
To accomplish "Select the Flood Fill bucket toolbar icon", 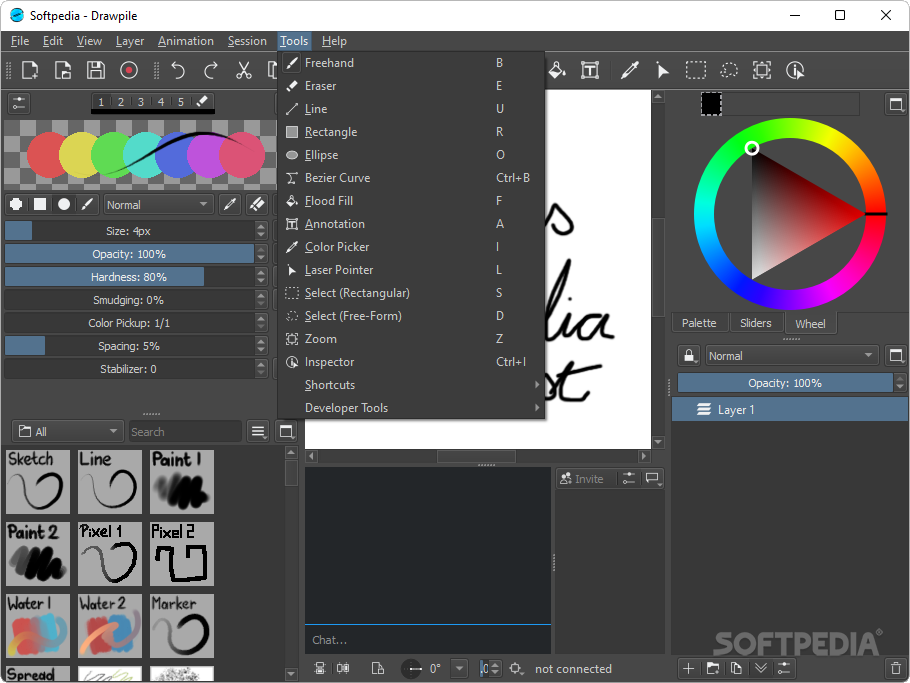I will tap(557, 70).
